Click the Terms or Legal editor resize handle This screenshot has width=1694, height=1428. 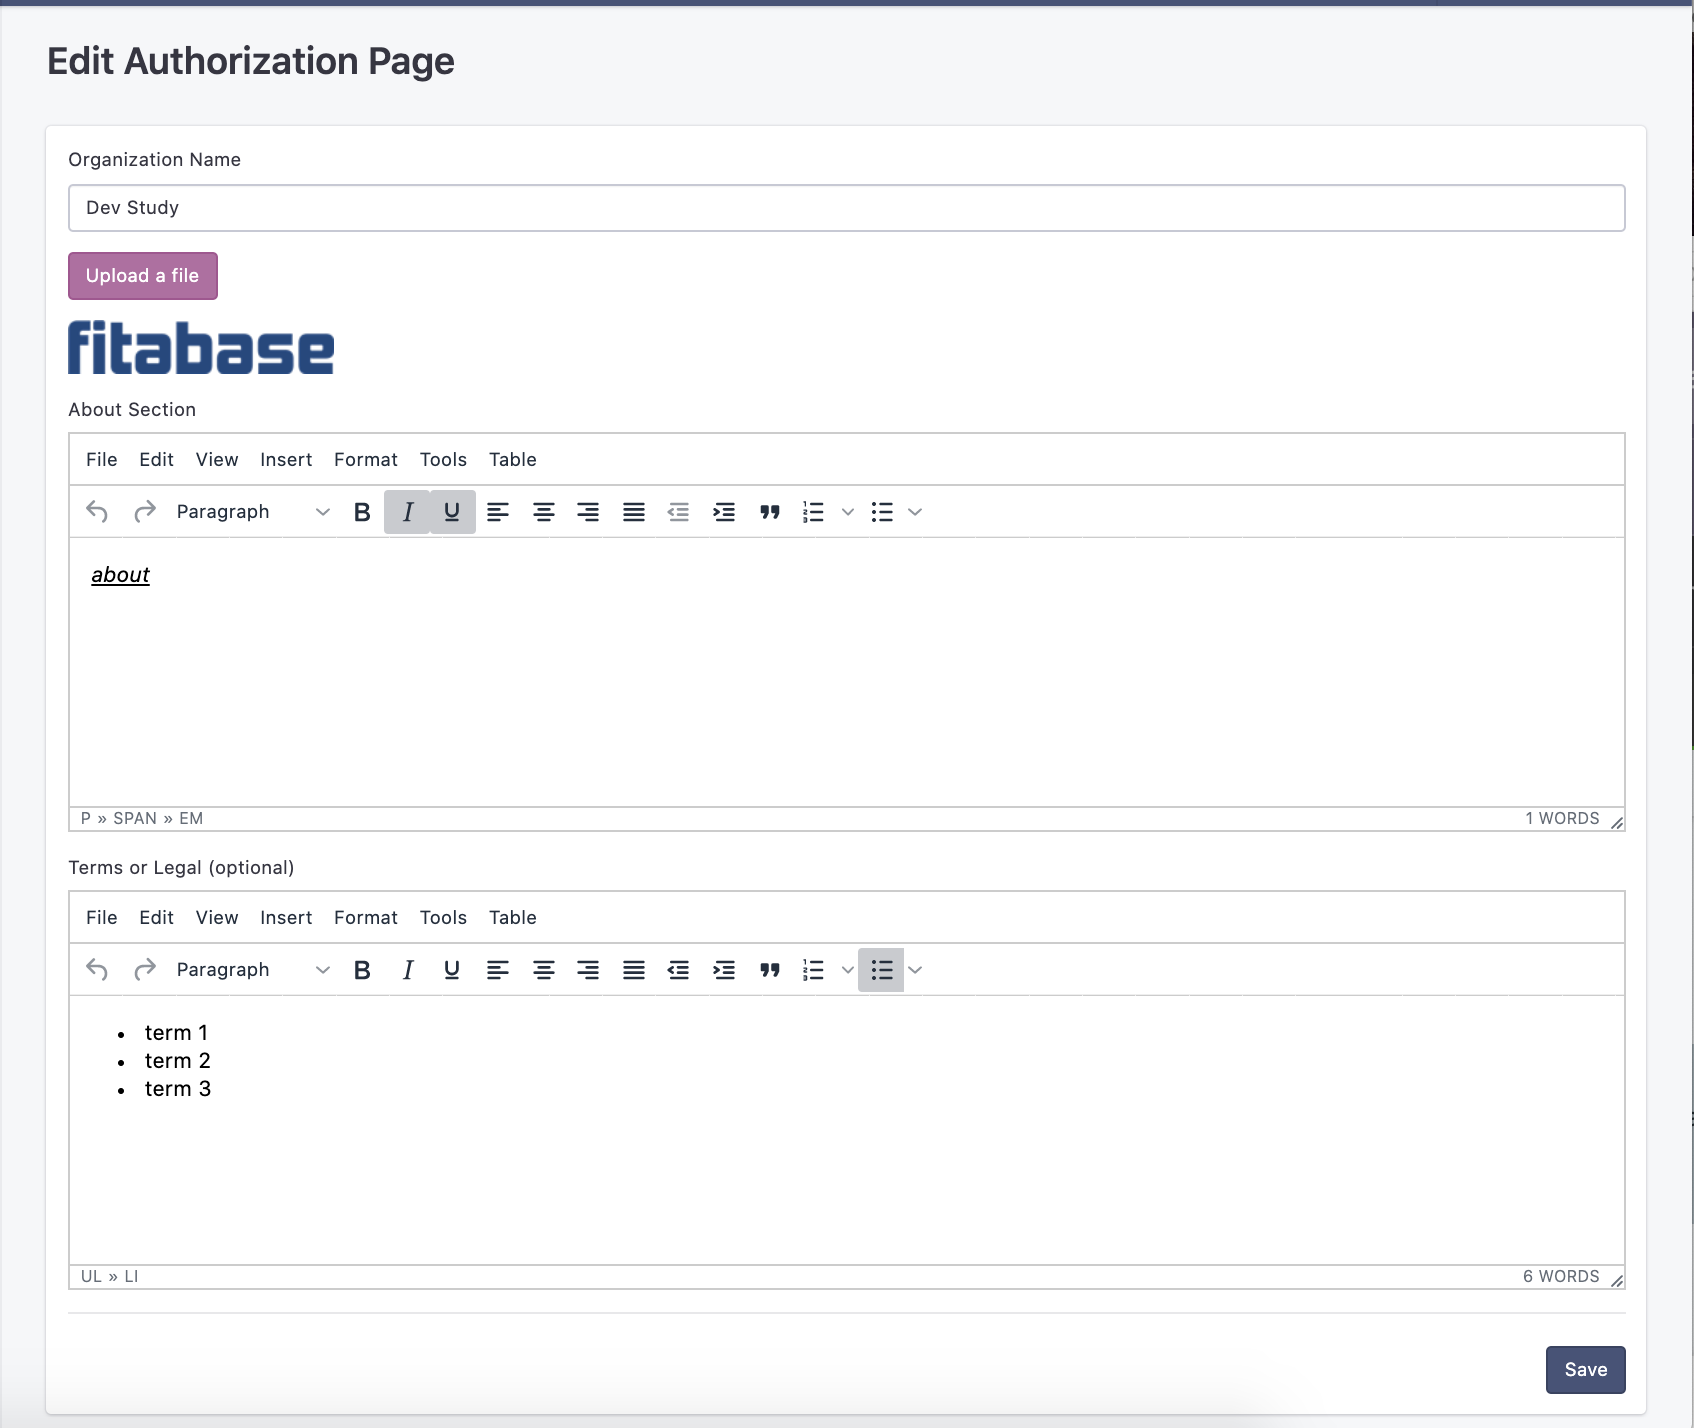[x=1616, y=1280]
